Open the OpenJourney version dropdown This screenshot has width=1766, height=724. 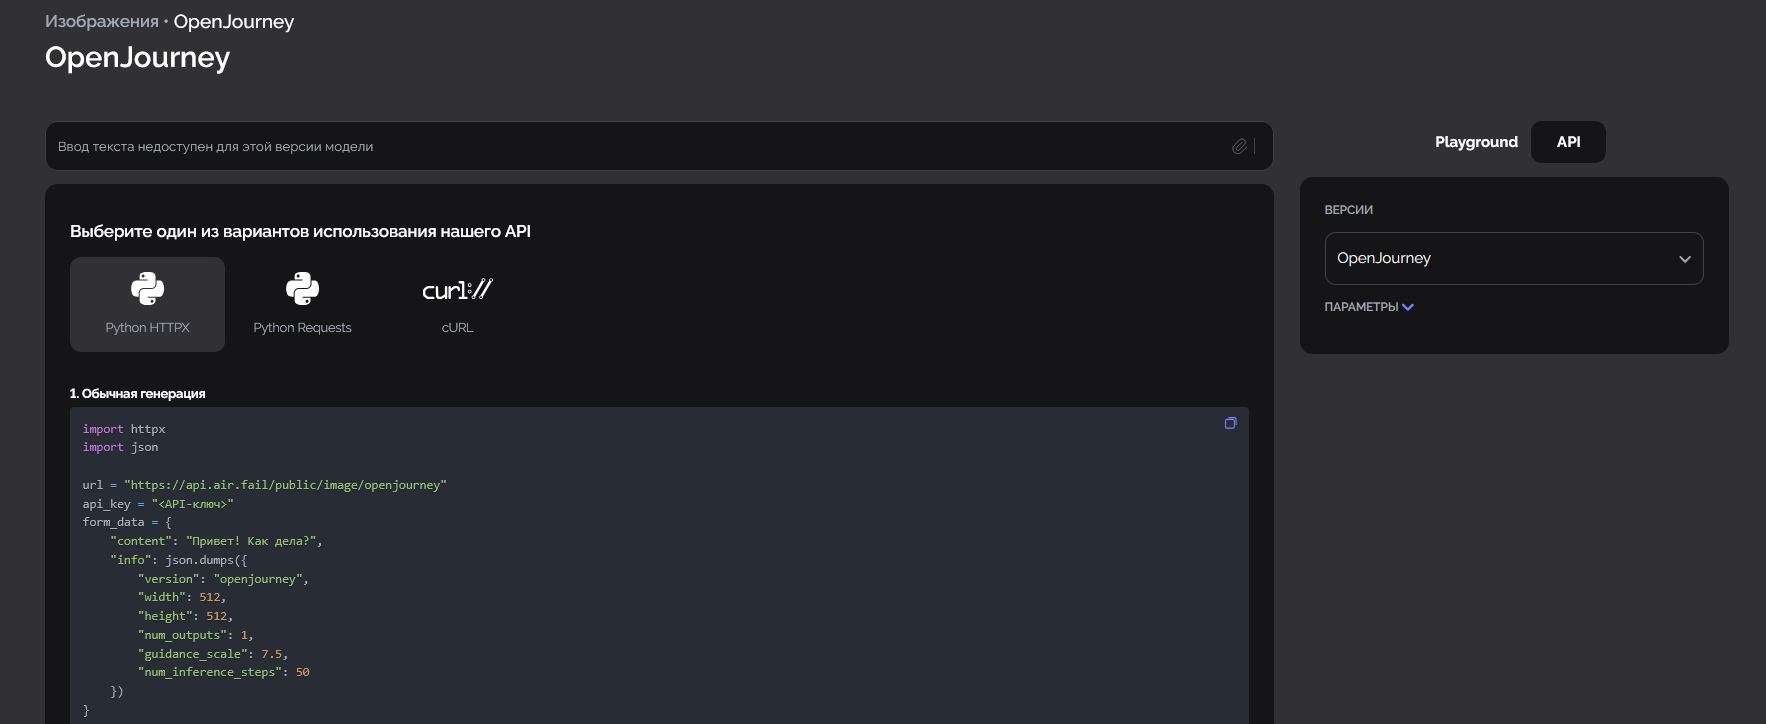tap(1514, 258)
